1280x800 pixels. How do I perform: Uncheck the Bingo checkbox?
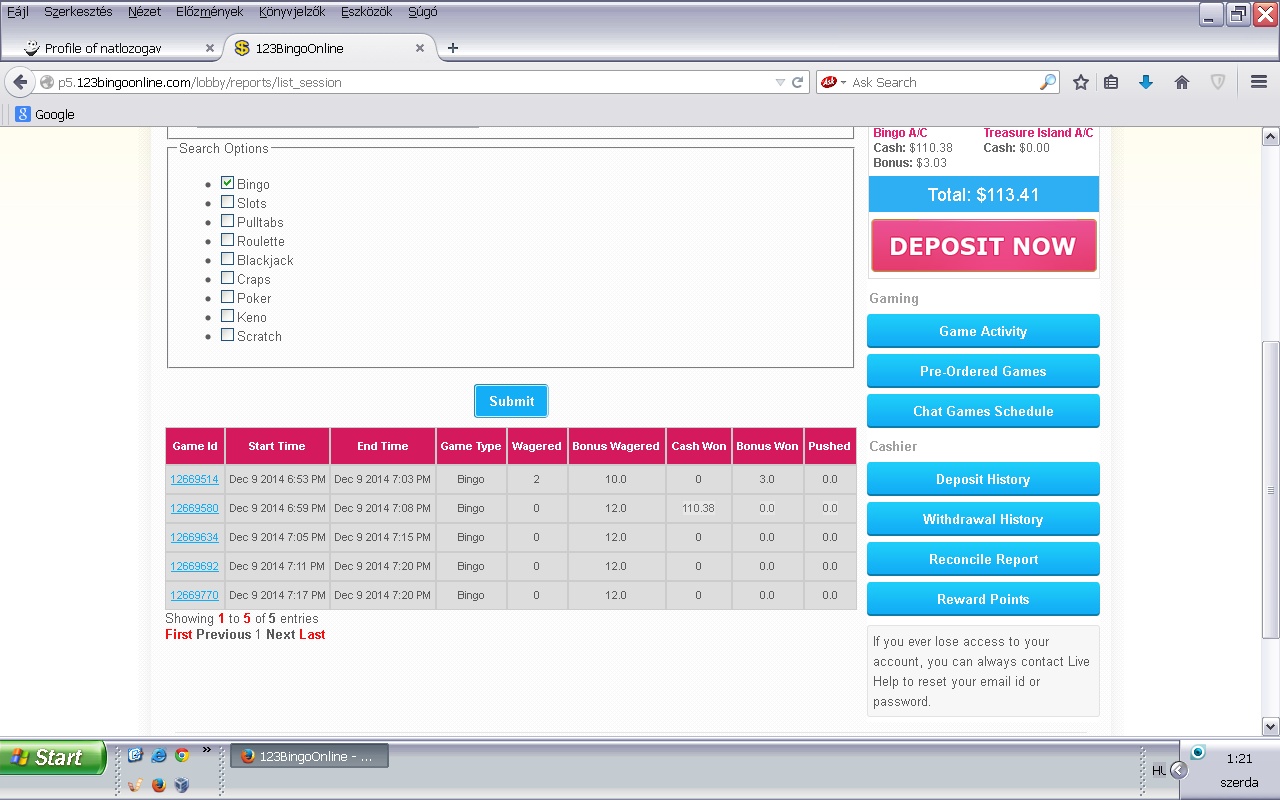(x=228, y=183)
